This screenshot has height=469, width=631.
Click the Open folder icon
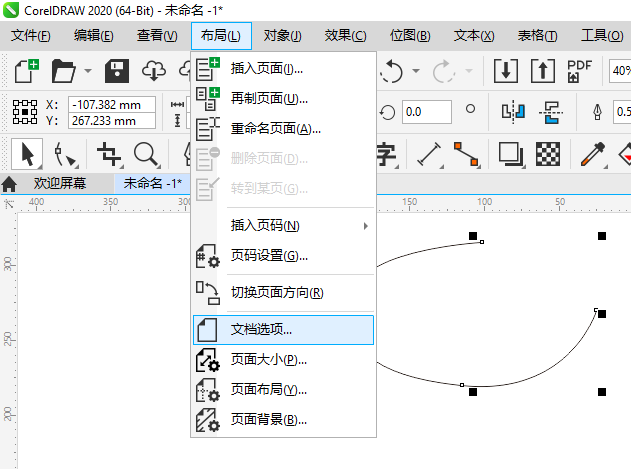(x=63, y=71)
